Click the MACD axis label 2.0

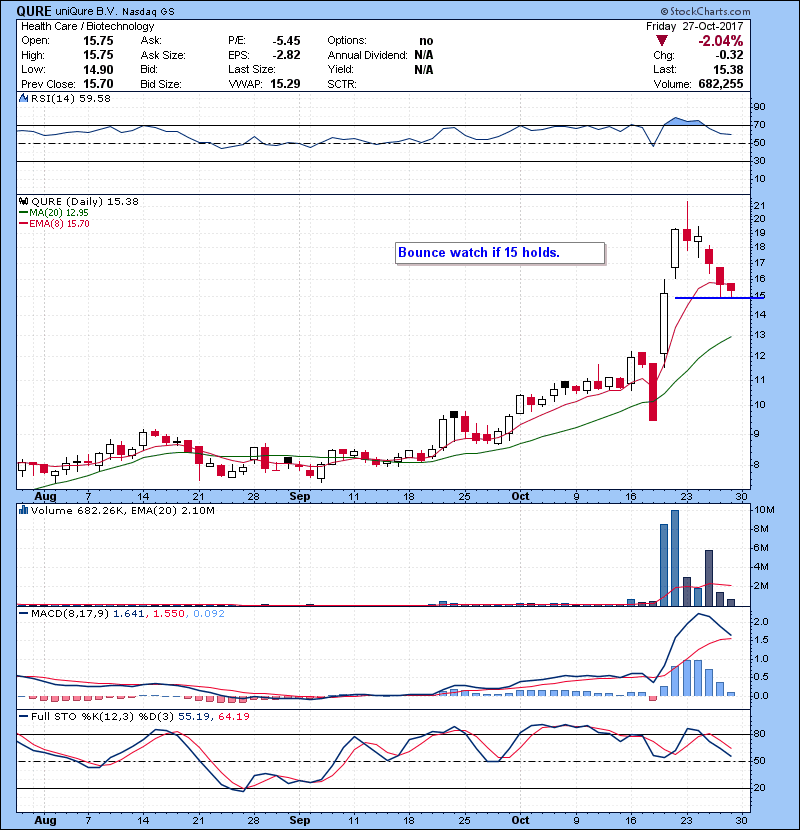[x=761, y=621]
